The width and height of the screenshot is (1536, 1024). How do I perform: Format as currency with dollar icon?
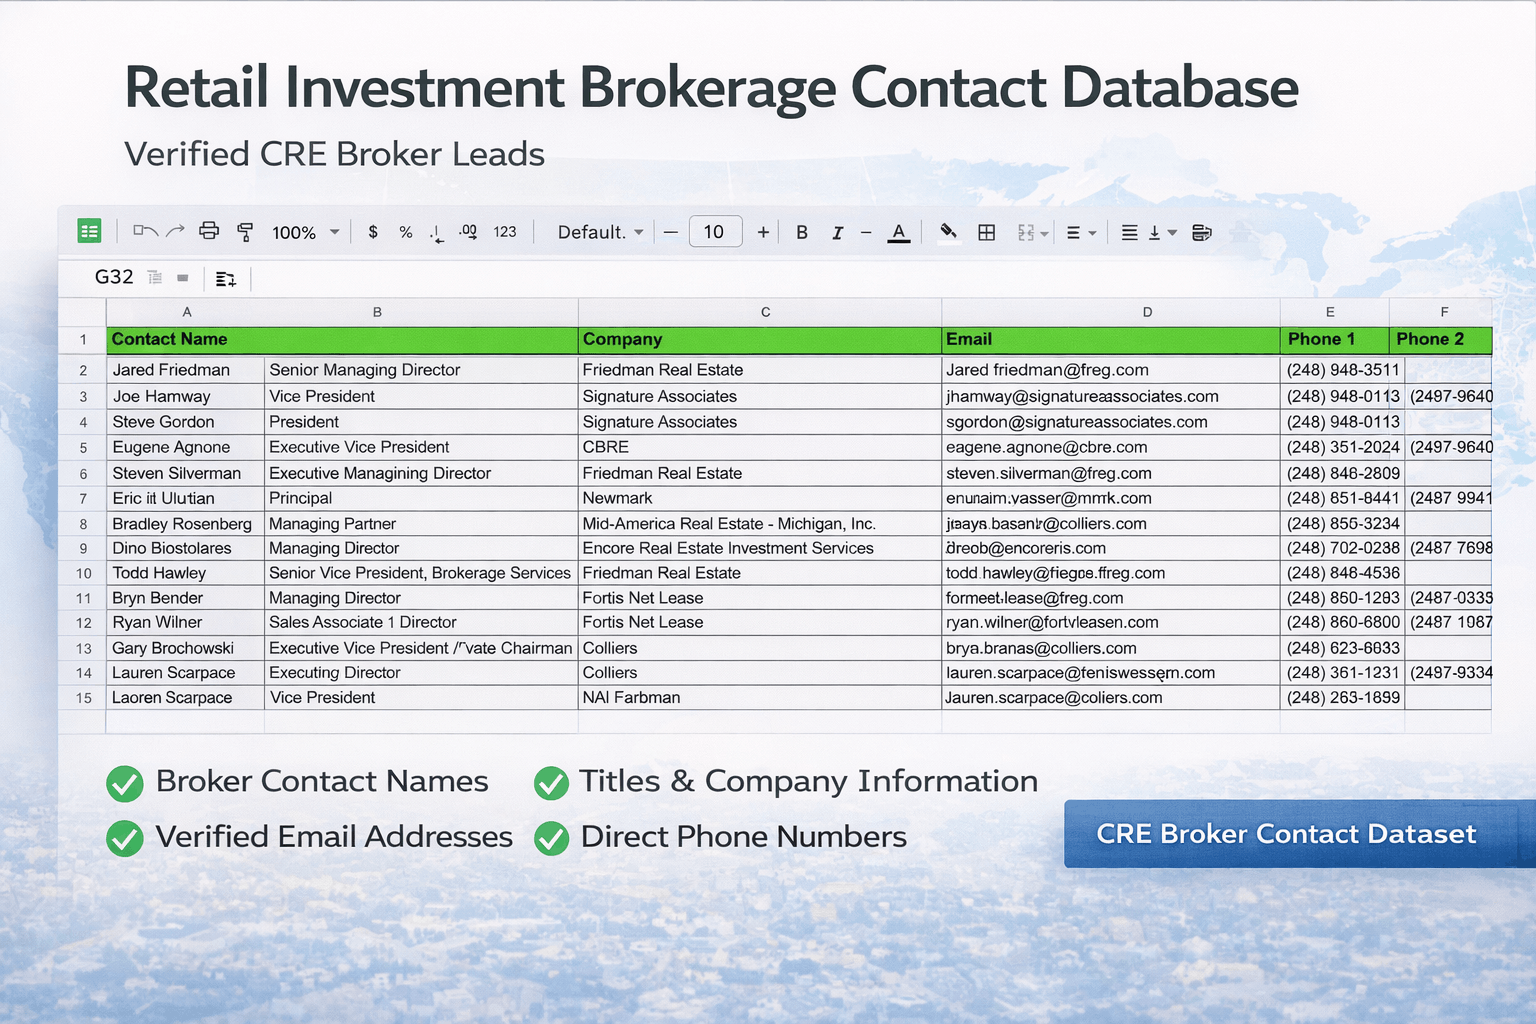click(x=373, y=232)
